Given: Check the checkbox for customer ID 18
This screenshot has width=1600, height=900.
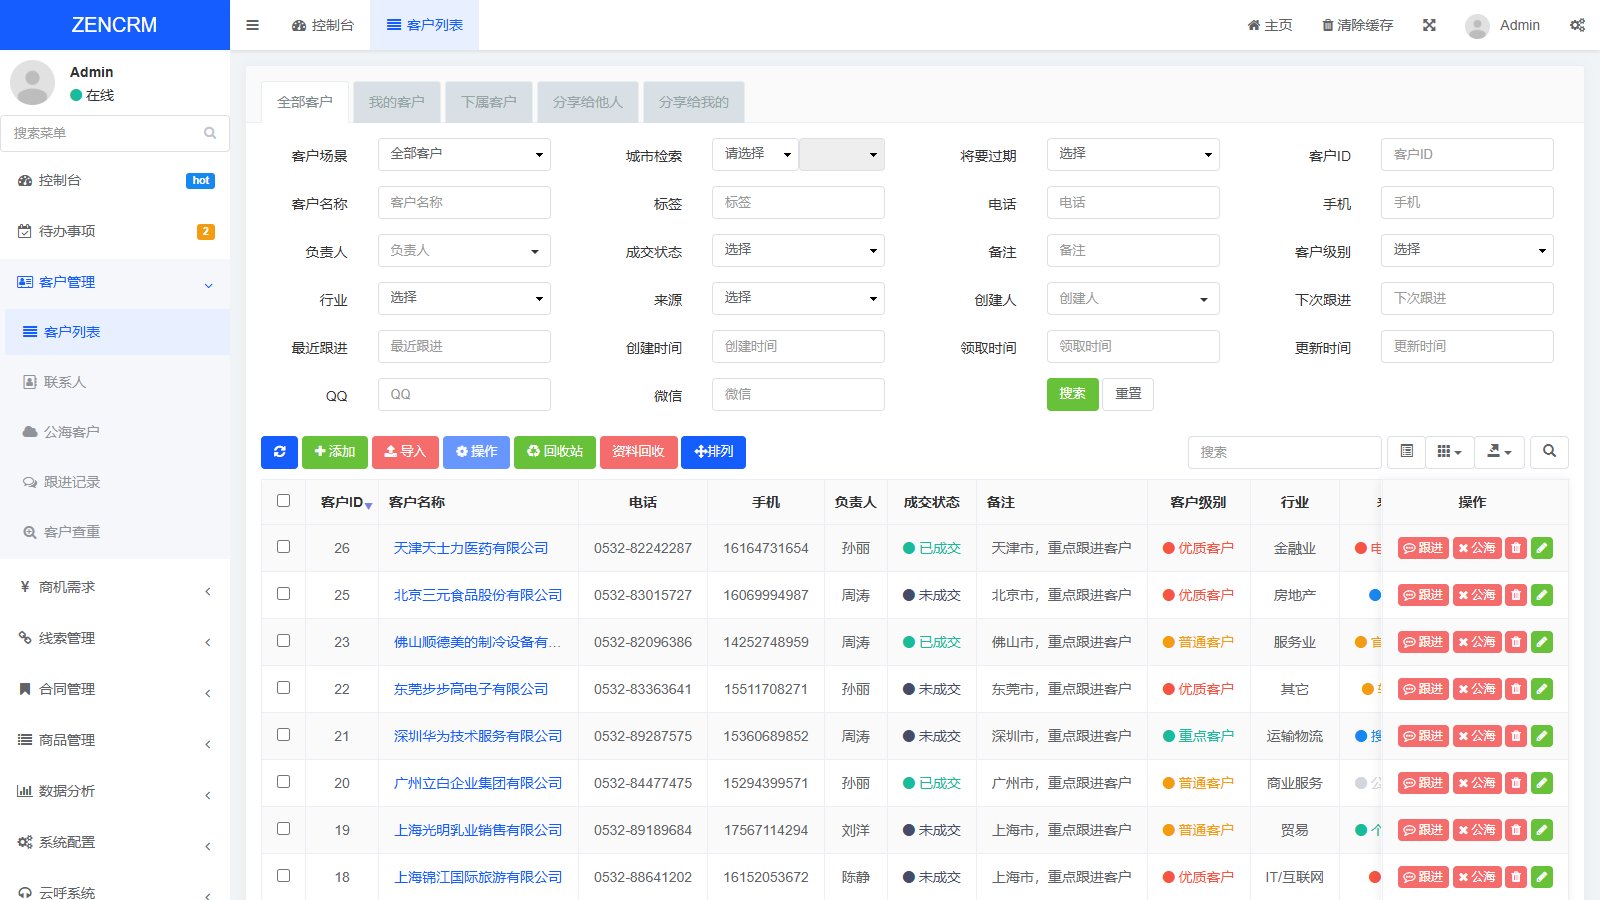Looking at the screenshot, I should (284, 876).
